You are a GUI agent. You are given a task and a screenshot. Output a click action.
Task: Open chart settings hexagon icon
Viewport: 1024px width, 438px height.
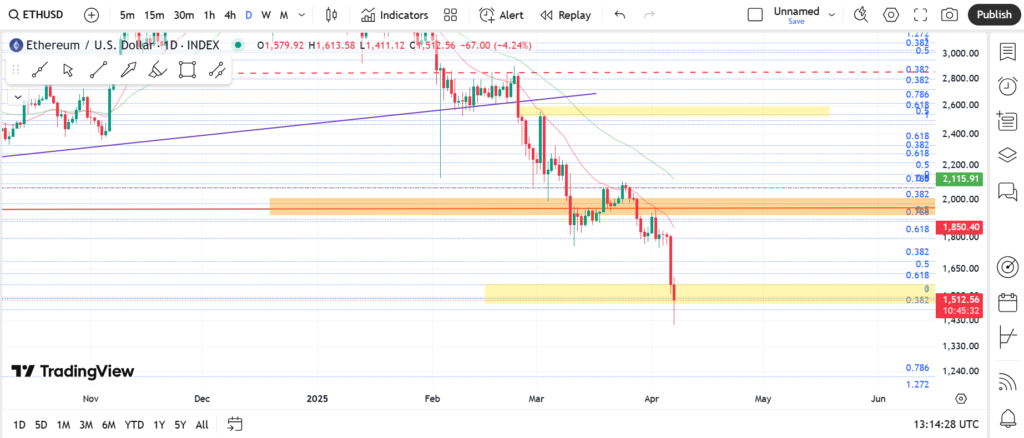891,15
